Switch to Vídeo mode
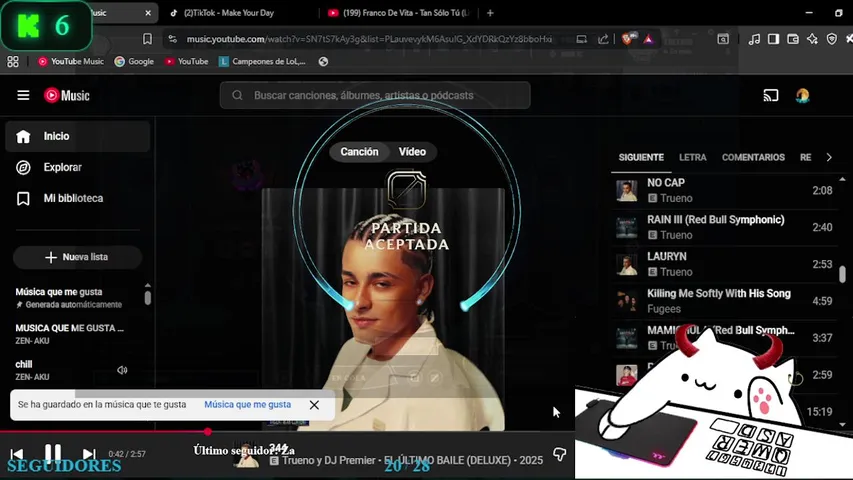 tap(412, 152)
